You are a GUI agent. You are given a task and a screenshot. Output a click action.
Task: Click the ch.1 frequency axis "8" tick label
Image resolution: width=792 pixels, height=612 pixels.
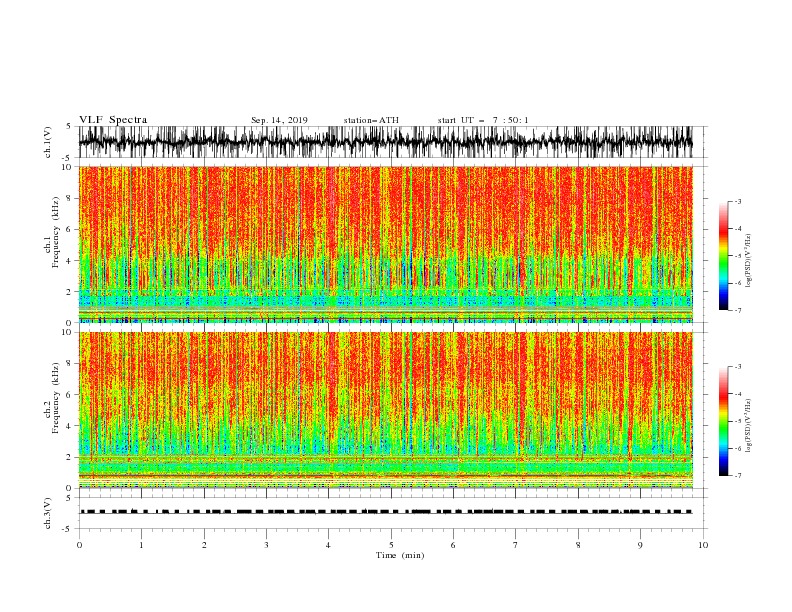click(69, 198)
